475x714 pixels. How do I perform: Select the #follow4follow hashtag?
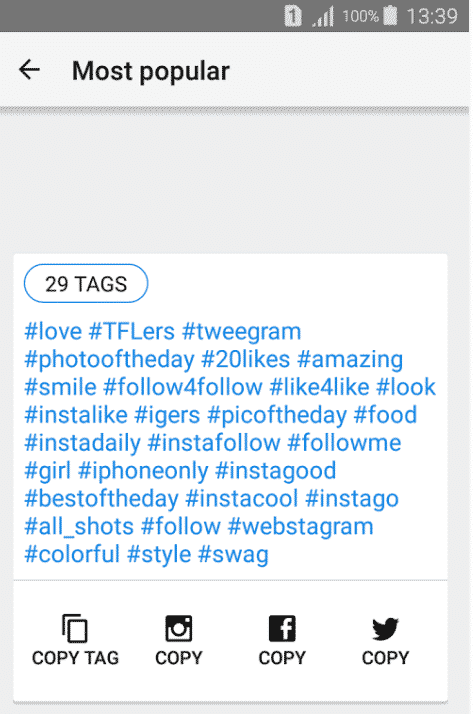click(x=183, y=387)
